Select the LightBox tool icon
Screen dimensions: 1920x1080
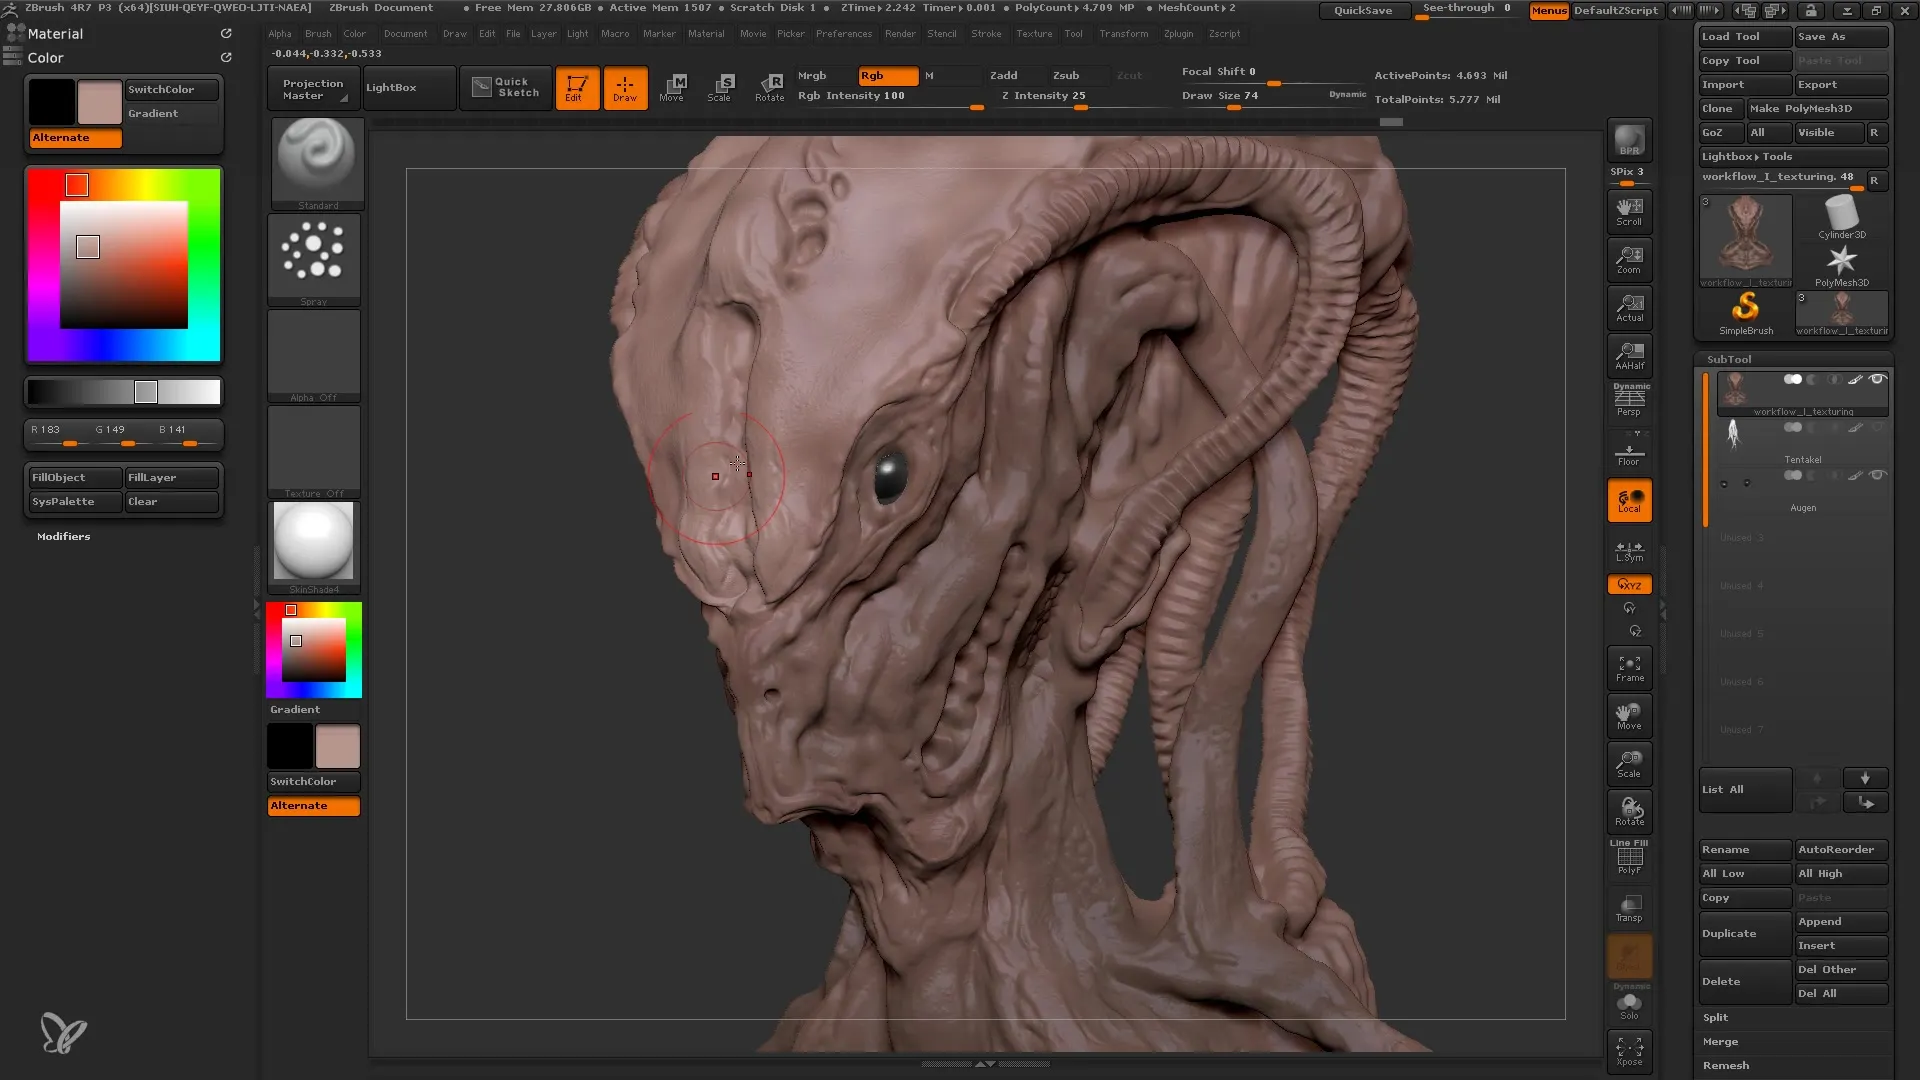(392, 86)
